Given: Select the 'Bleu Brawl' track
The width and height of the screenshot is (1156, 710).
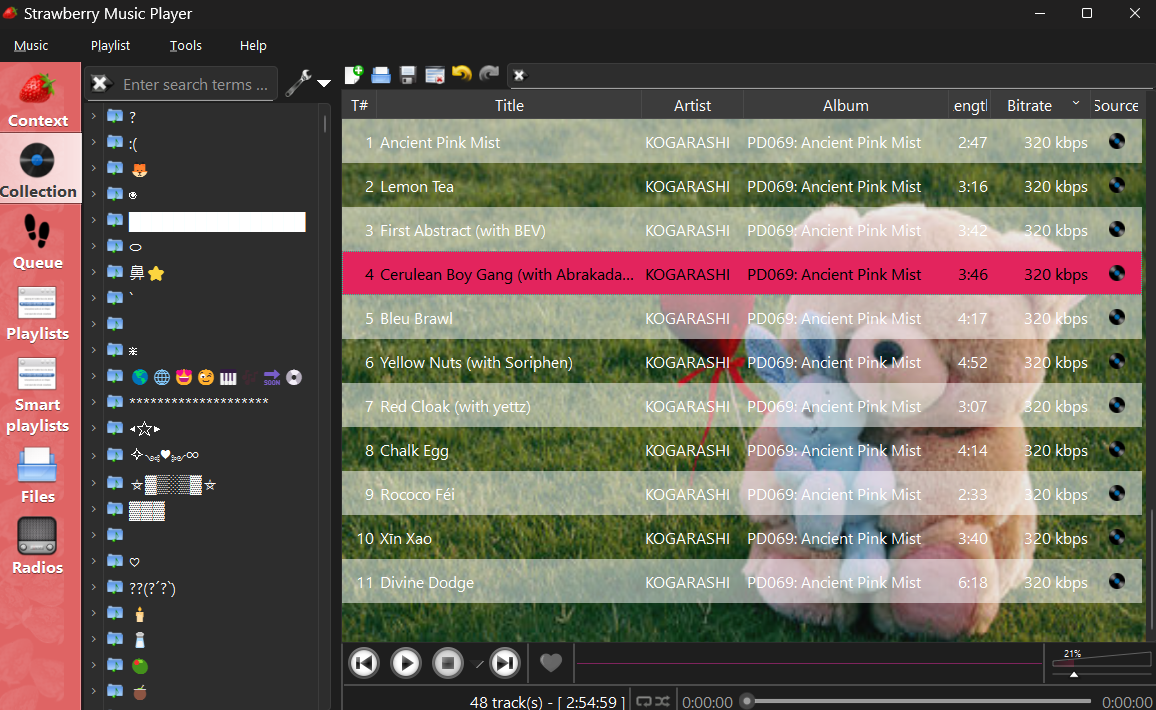Looking at the screenshot, I should pyautogui.click(x=742, y=319).
